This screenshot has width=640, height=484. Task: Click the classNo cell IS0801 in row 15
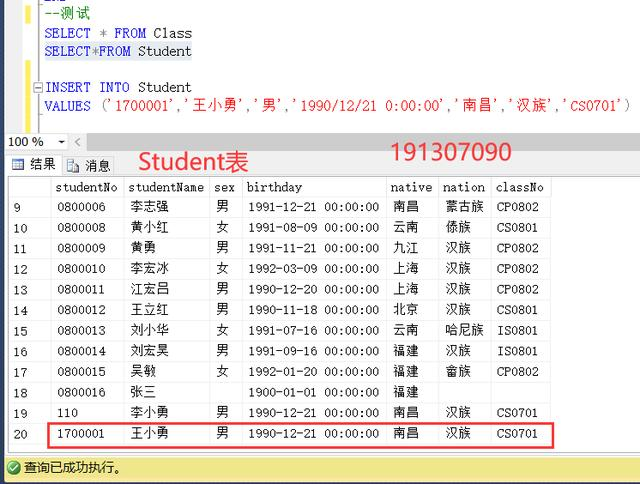click(x=520, y=330)
